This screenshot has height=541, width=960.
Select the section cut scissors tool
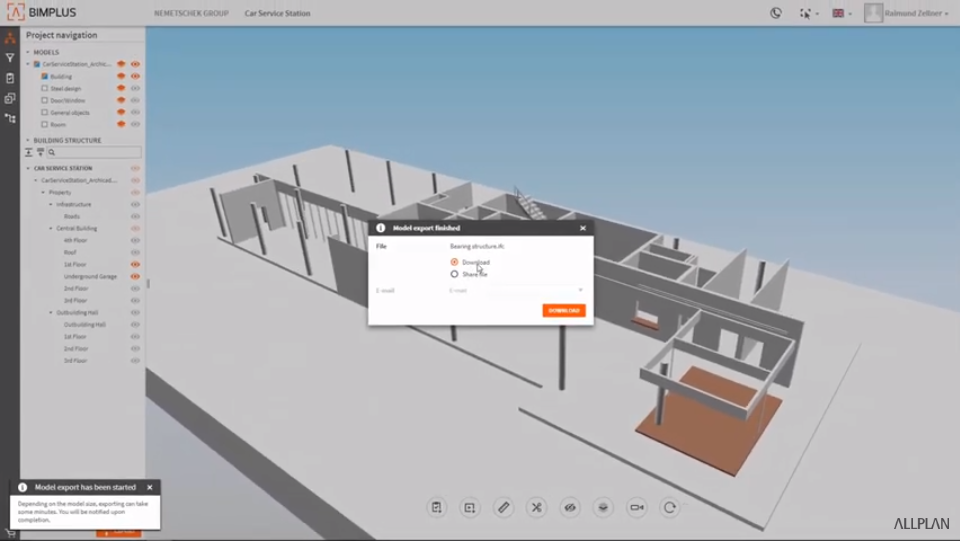click(x=536, y=508)
